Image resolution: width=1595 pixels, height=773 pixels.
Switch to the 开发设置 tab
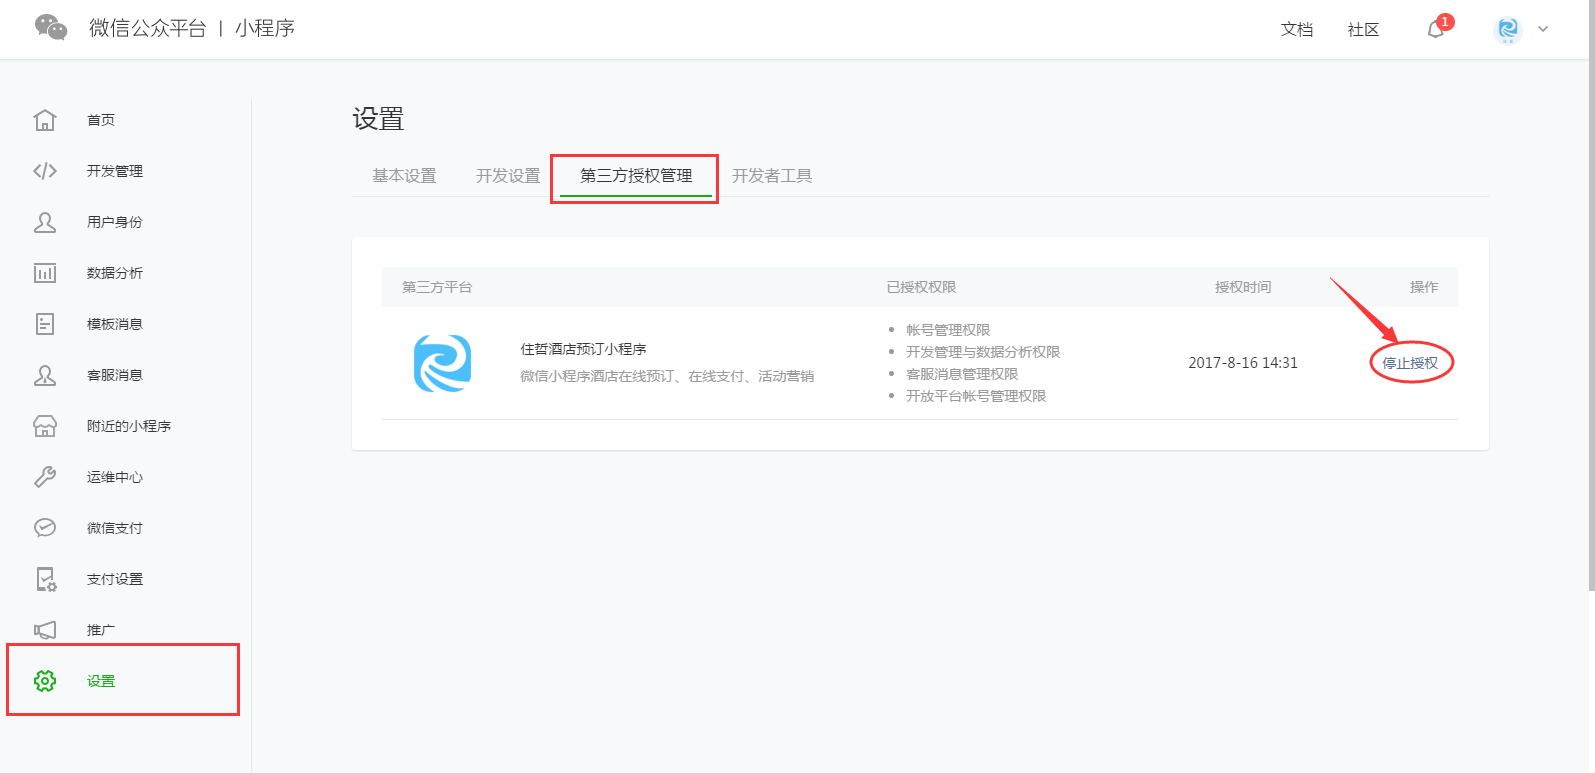click(508, 176)
